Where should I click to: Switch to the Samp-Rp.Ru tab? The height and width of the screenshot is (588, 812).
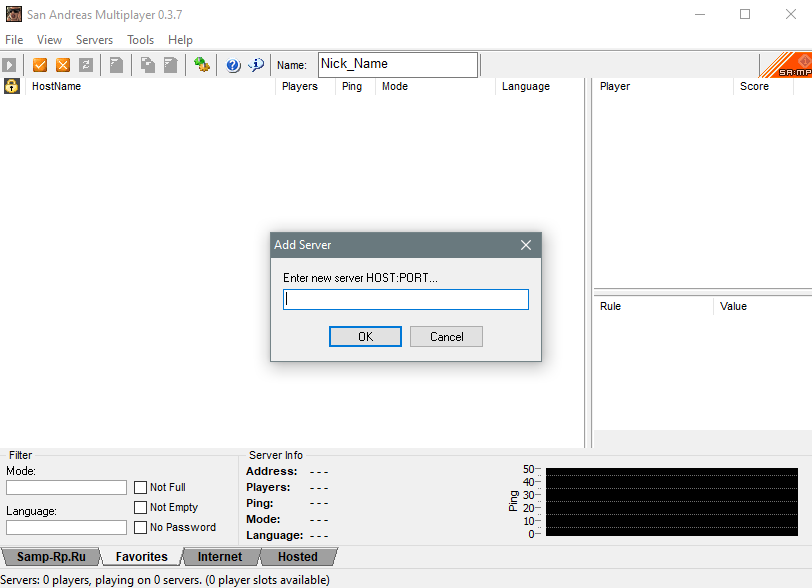[x=51, y=557]
